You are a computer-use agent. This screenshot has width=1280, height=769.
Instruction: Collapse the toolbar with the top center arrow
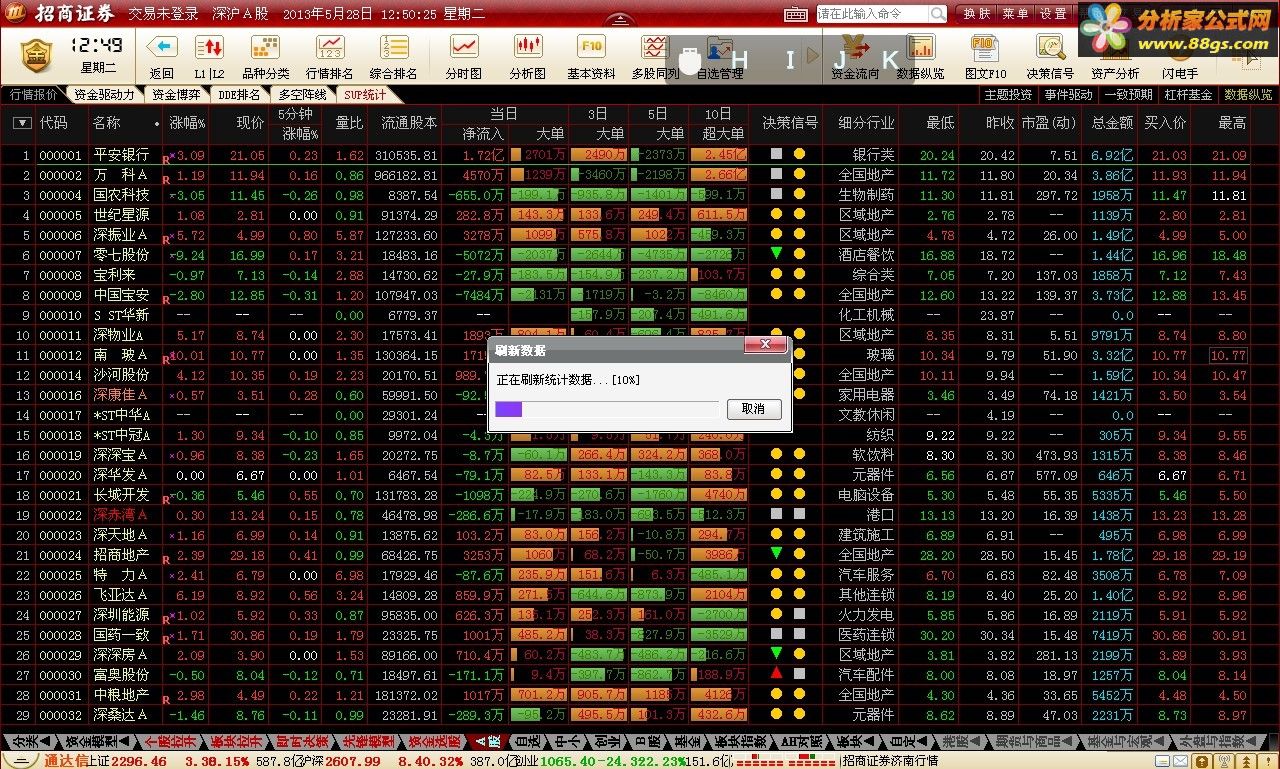coord(621,19)
